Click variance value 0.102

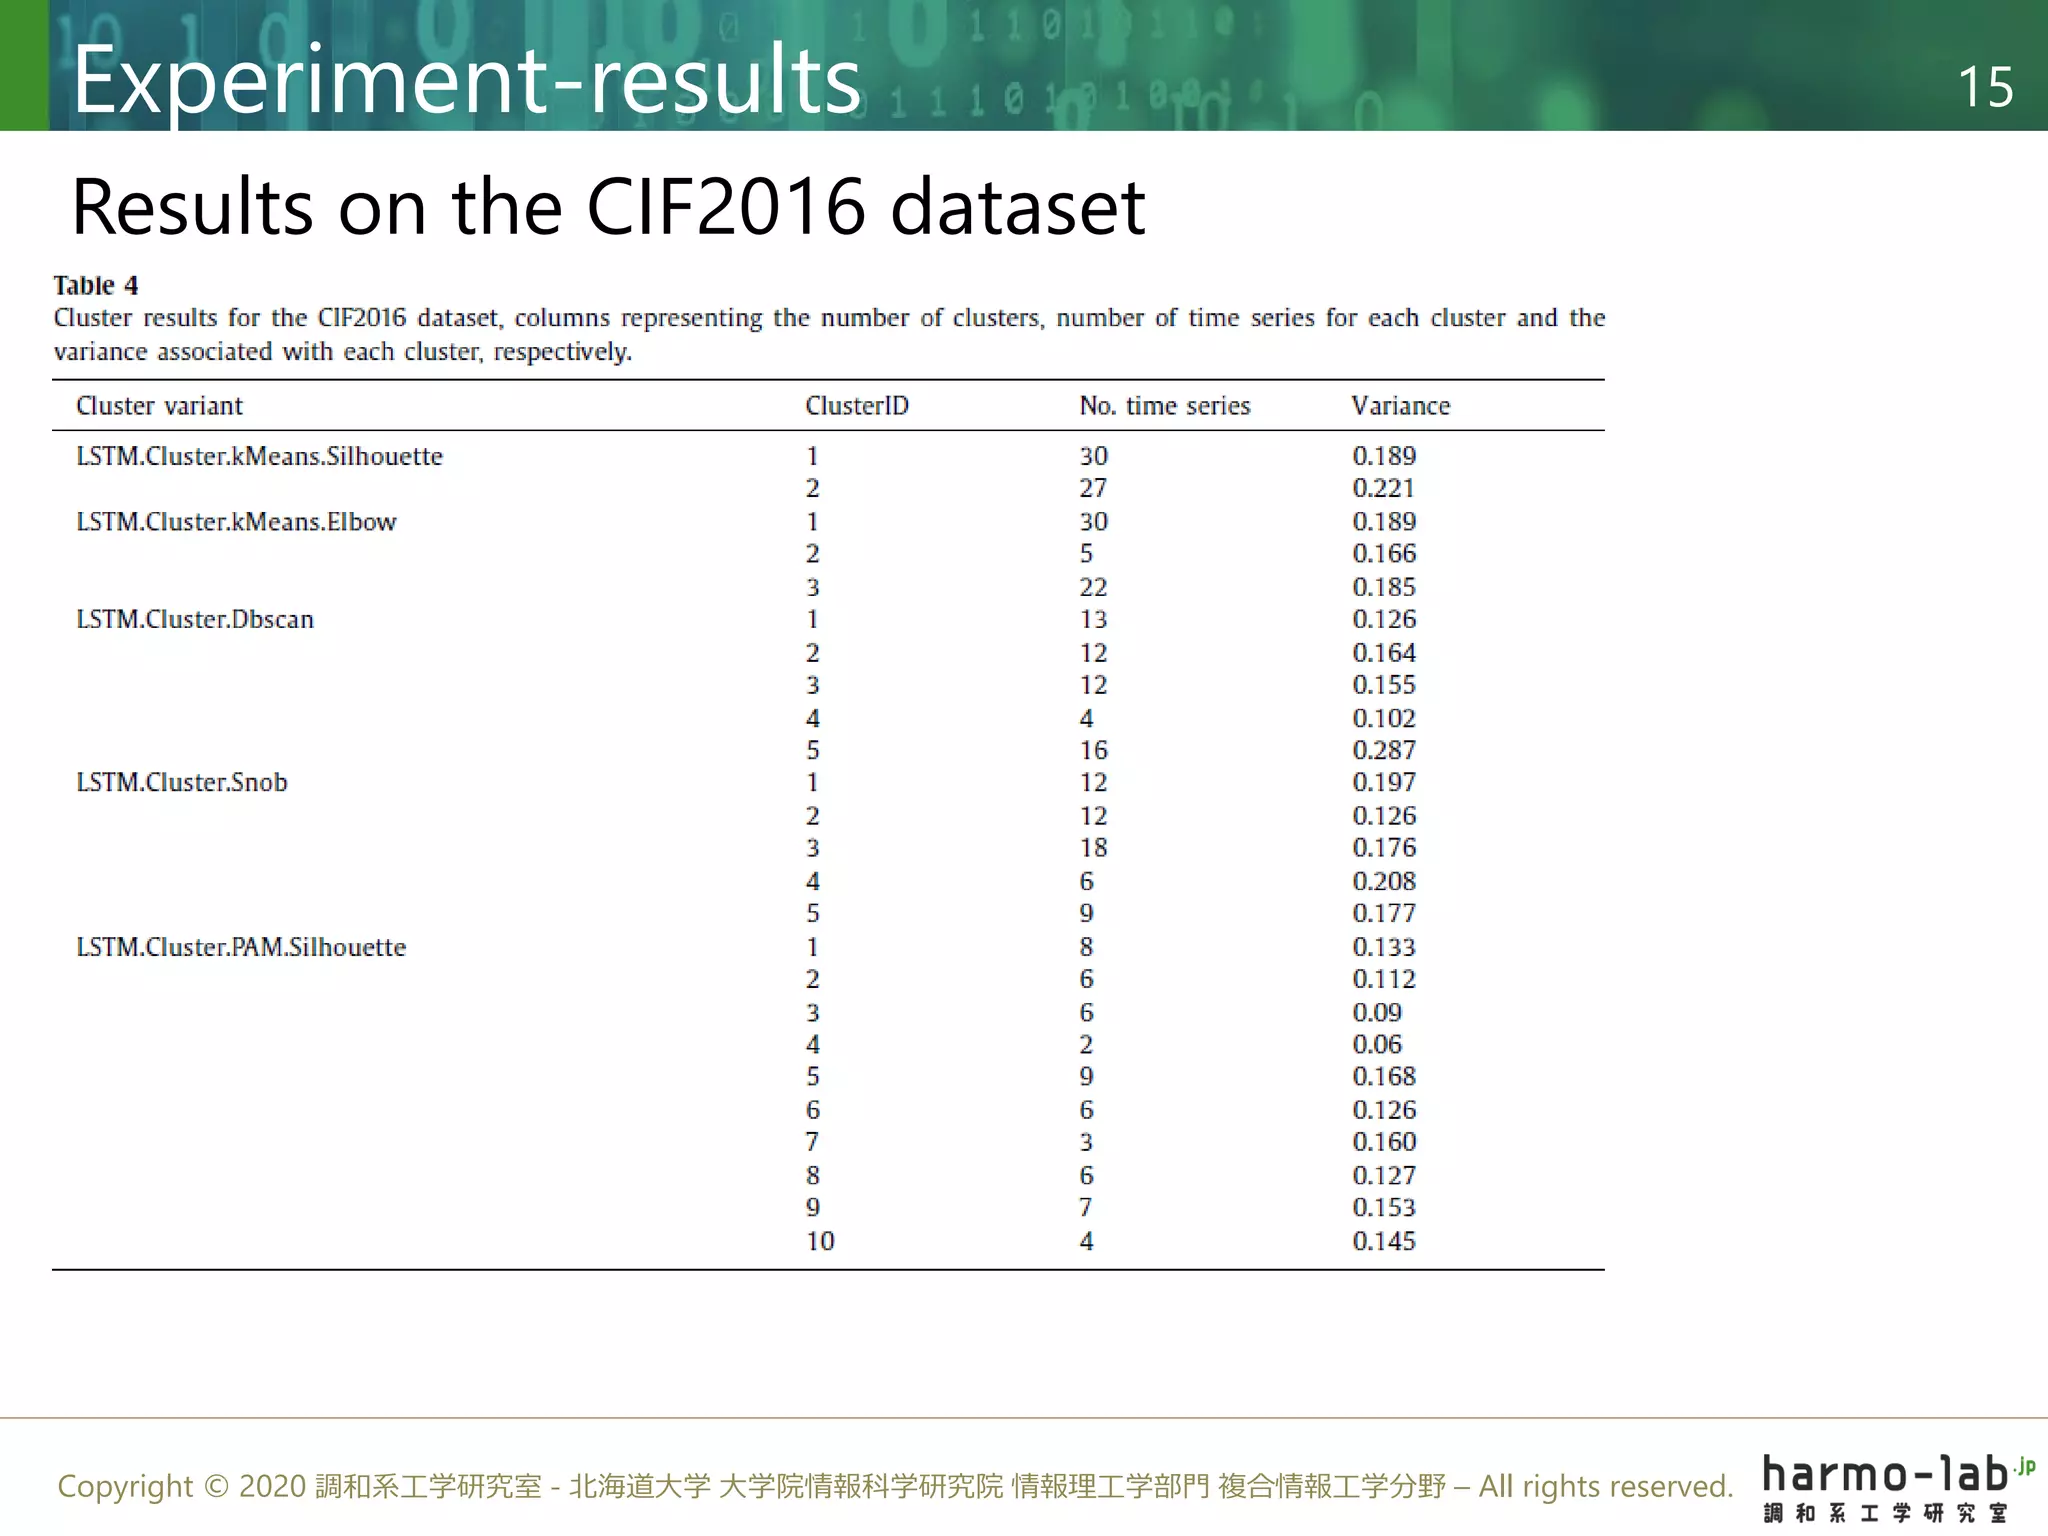pyautogui.click(x=1384, y=718)
